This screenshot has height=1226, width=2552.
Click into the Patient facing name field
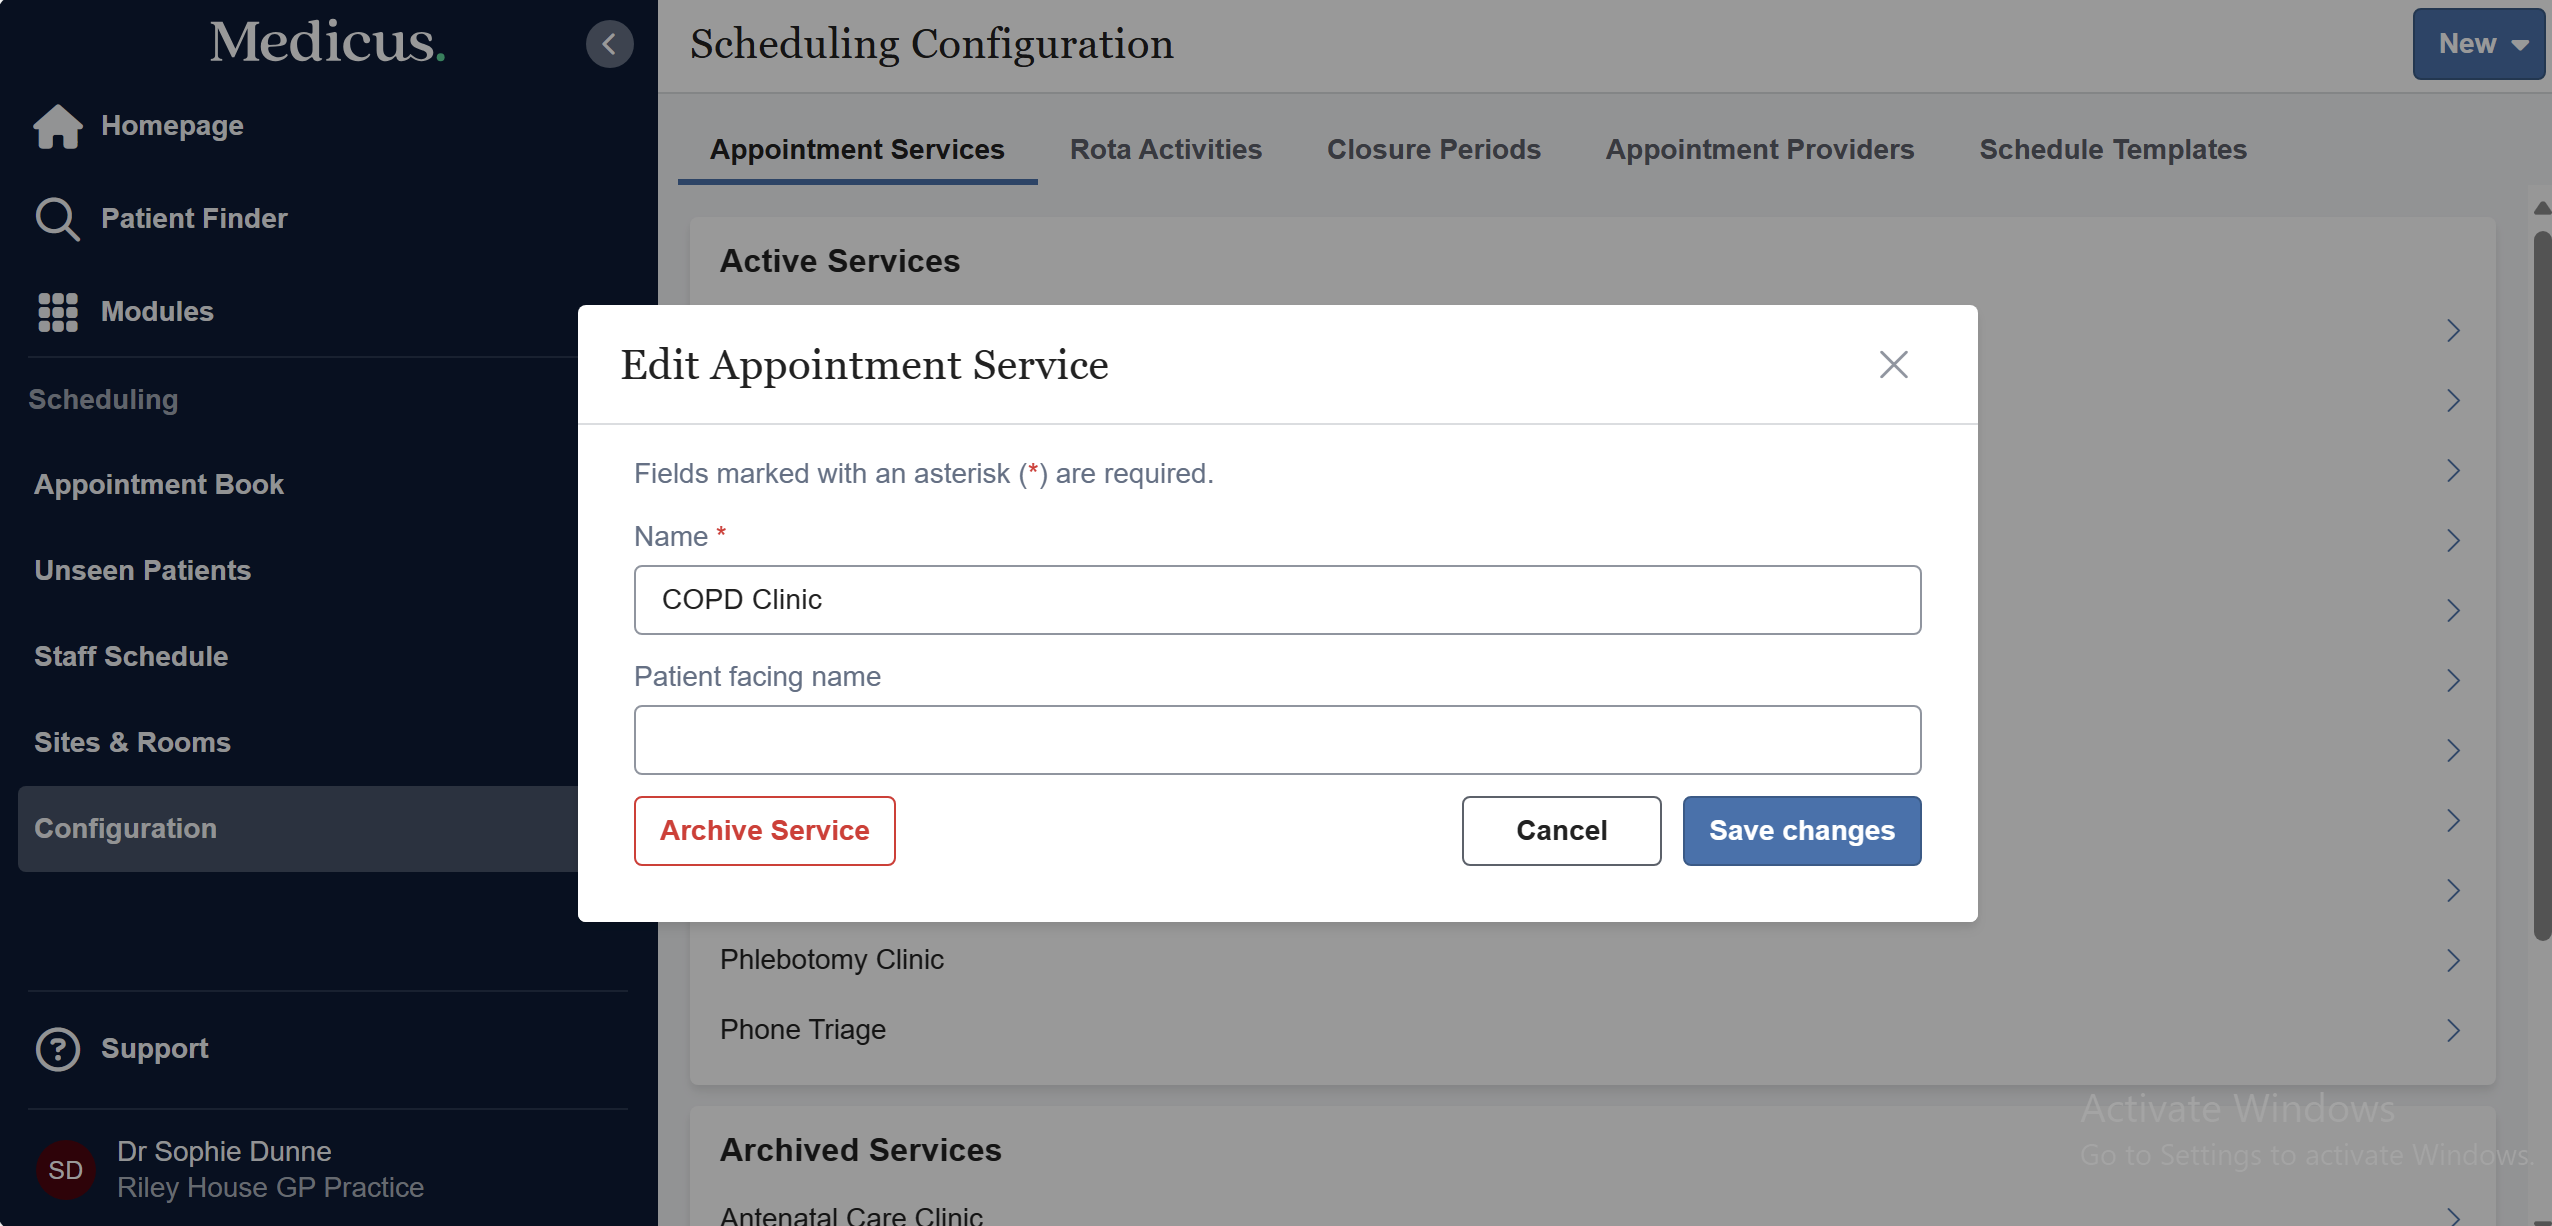pyautogui.click(x=1277, y=740)
